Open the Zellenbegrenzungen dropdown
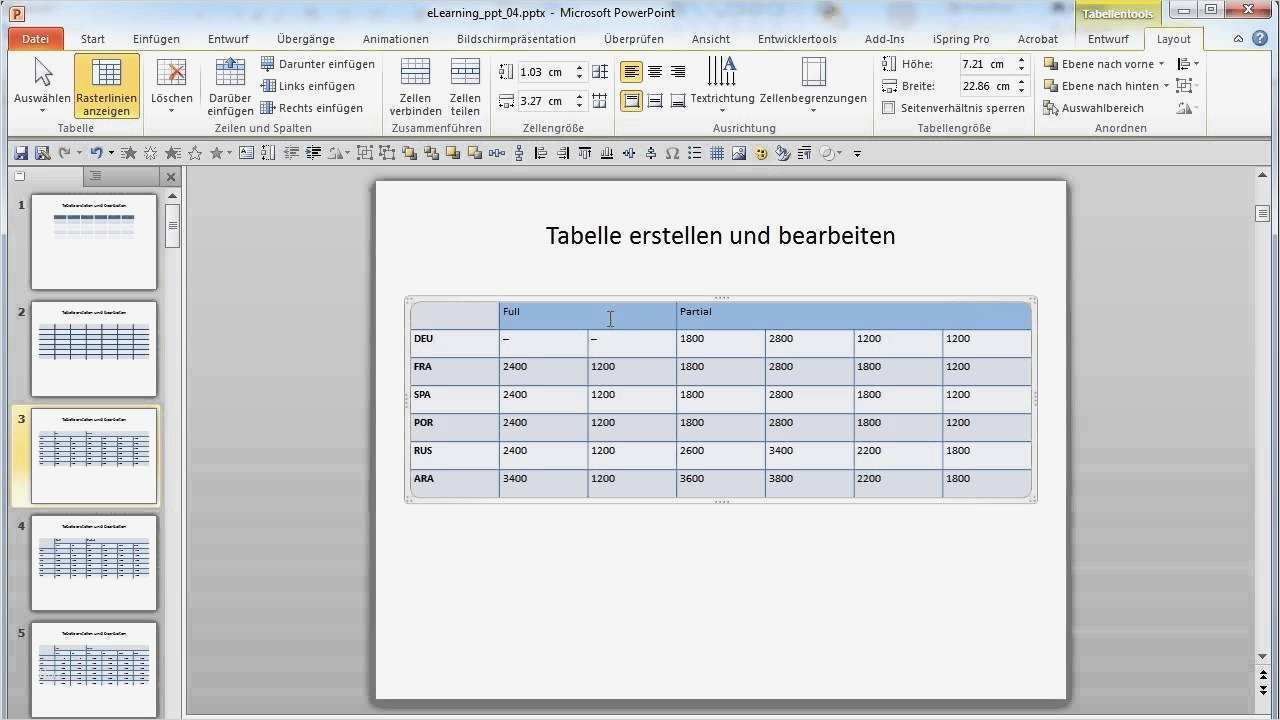Screen dimensions: 1280x720 (x=813, y=86)
